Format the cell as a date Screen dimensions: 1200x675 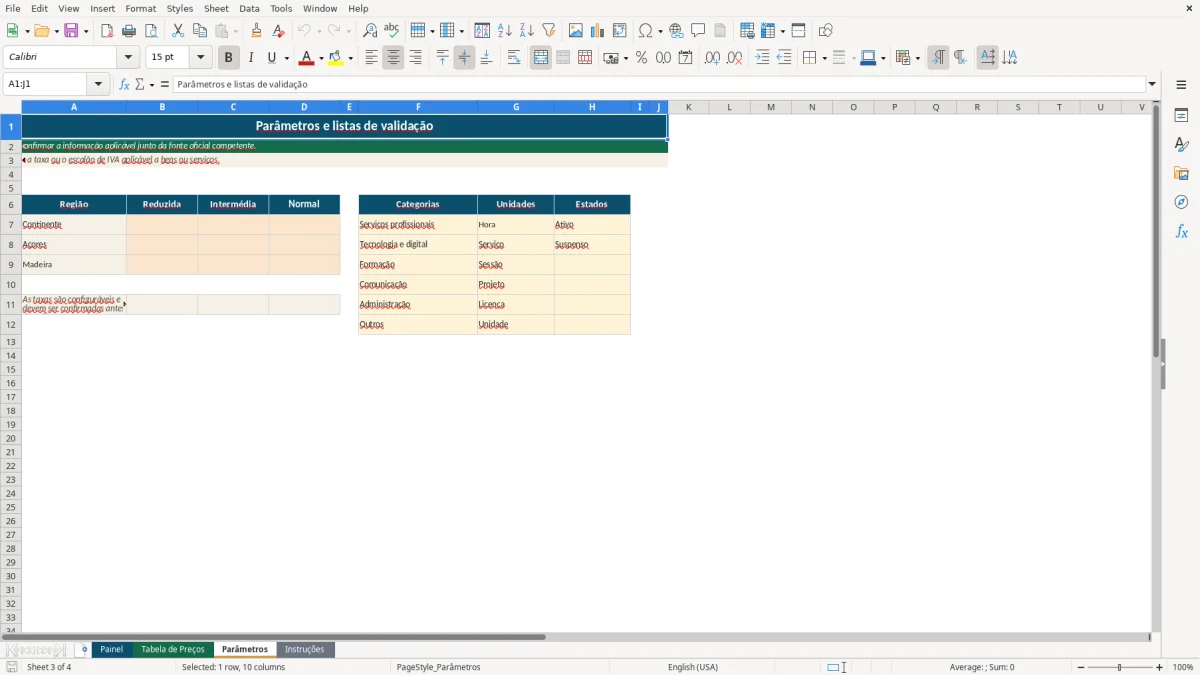(685, 58)
